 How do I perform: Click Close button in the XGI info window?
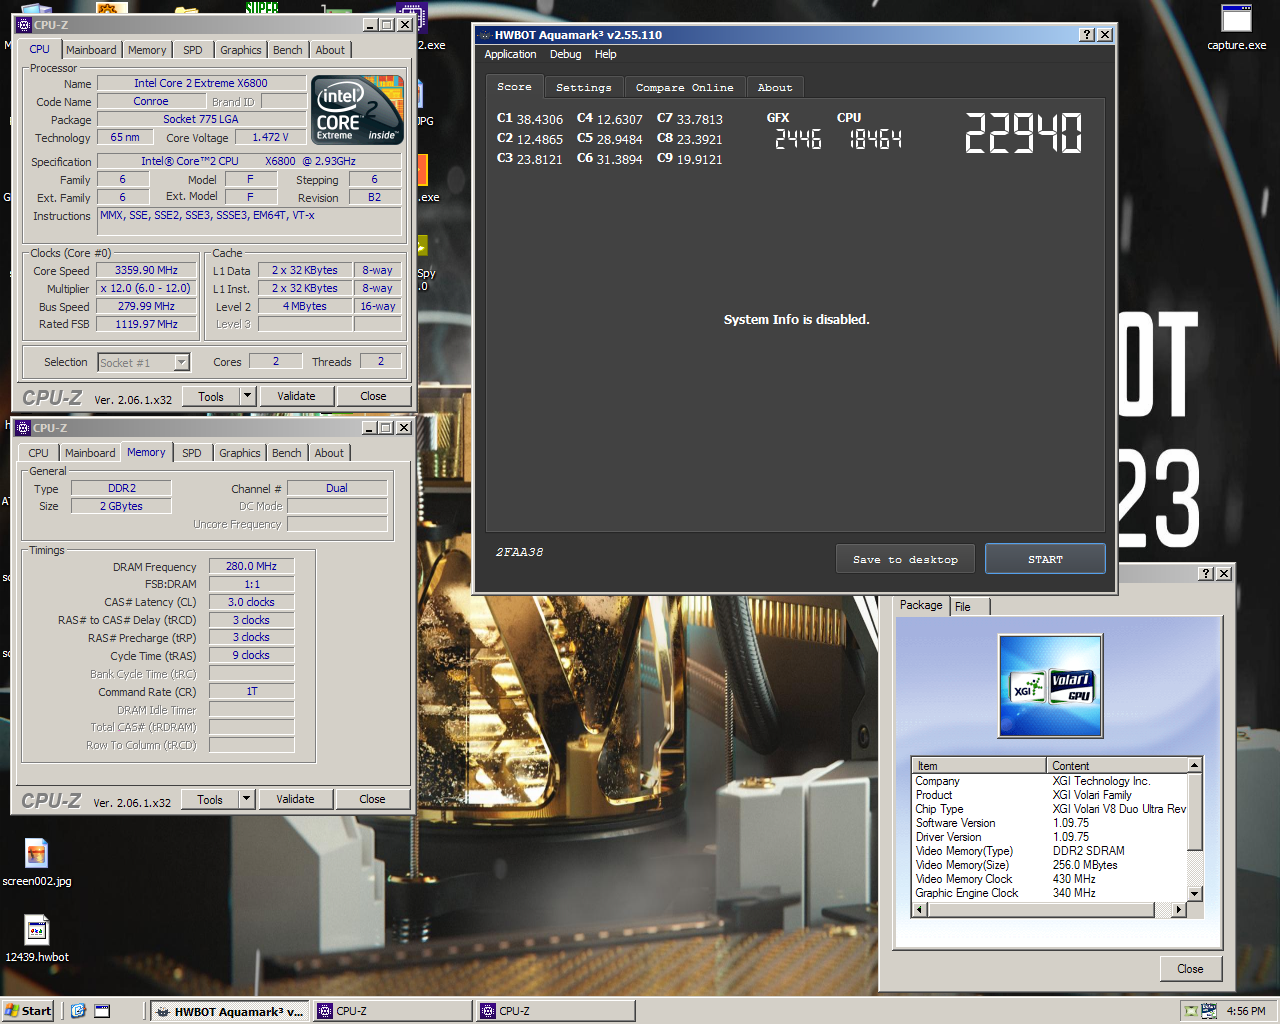(1190, 968)
